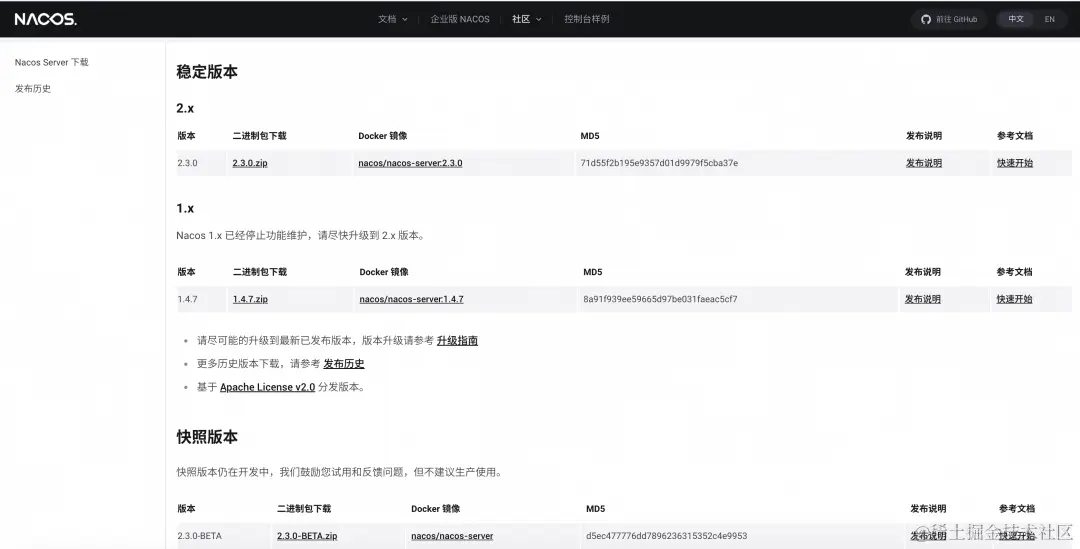Open nacos/nacos-server:2.3.0 Docker image link
Image resolution: width=1080 pixels, height=549 pixels.
coord(411,163)
